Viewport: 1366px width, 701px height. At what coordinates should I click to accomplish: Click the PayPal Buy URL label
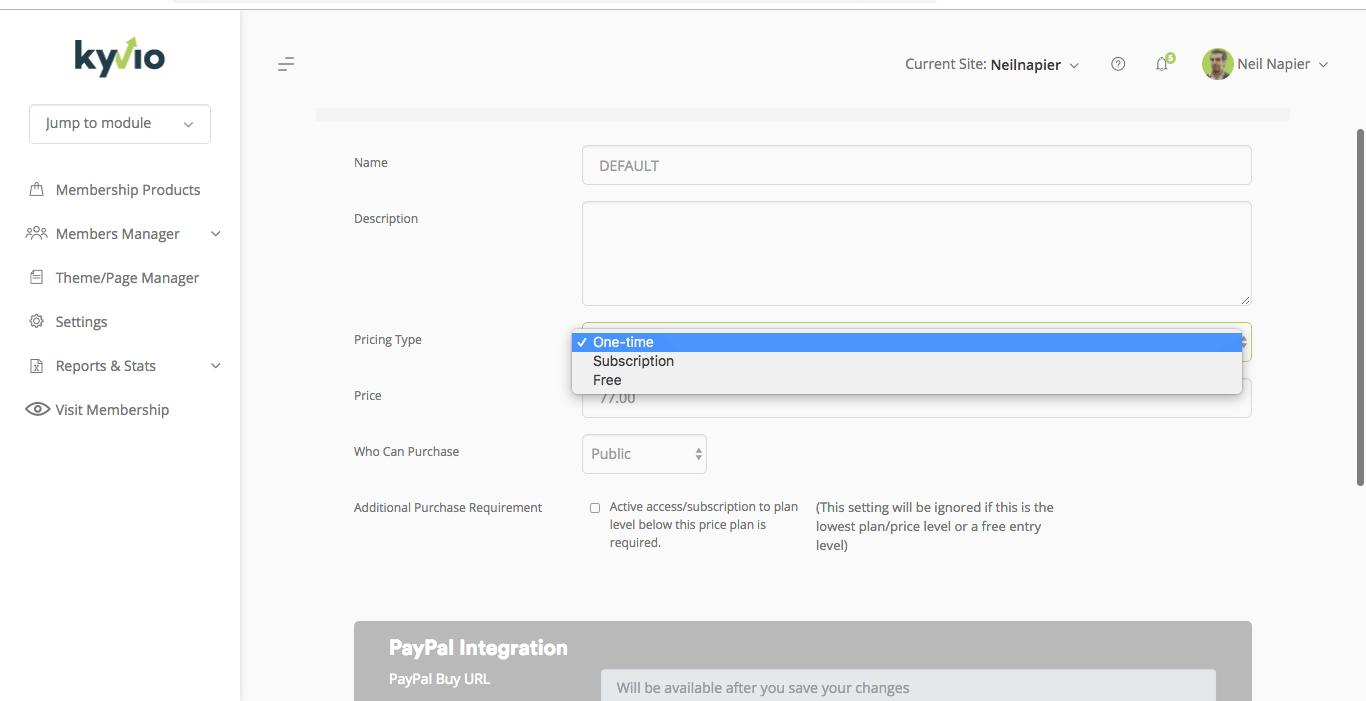click(440, 679)
